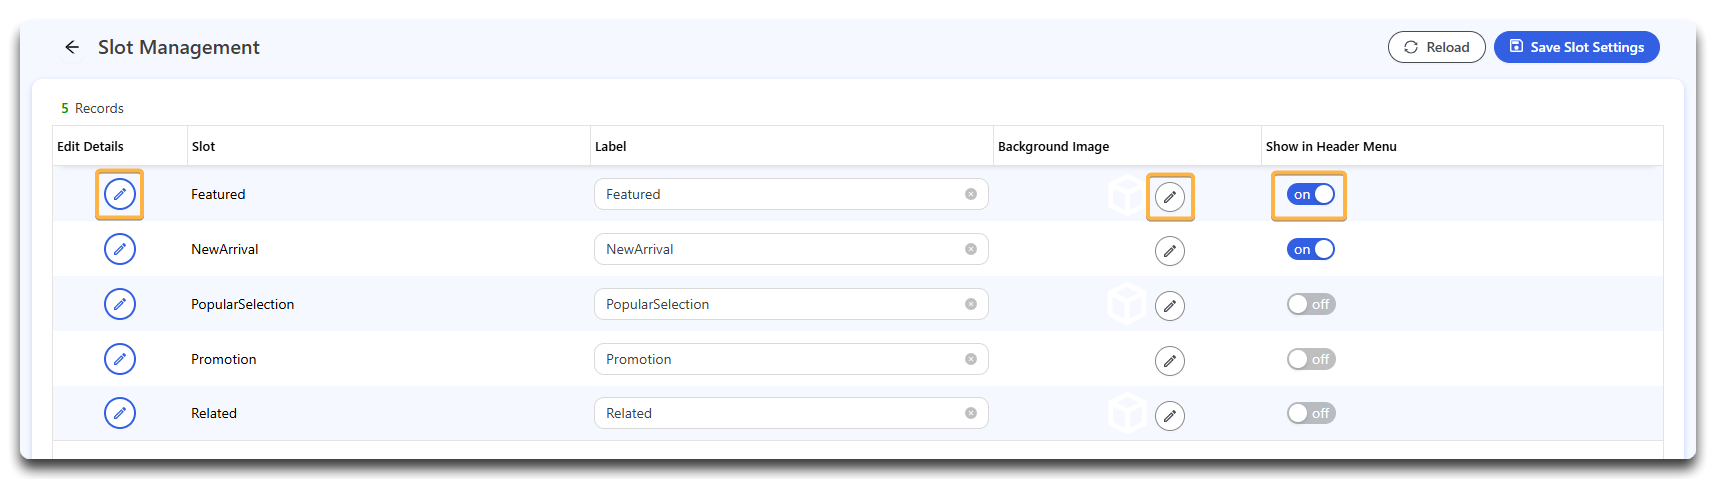Enable header menu for PopularSelection
Viewport: 1716px width, 479px height.
pos(1311,304)
